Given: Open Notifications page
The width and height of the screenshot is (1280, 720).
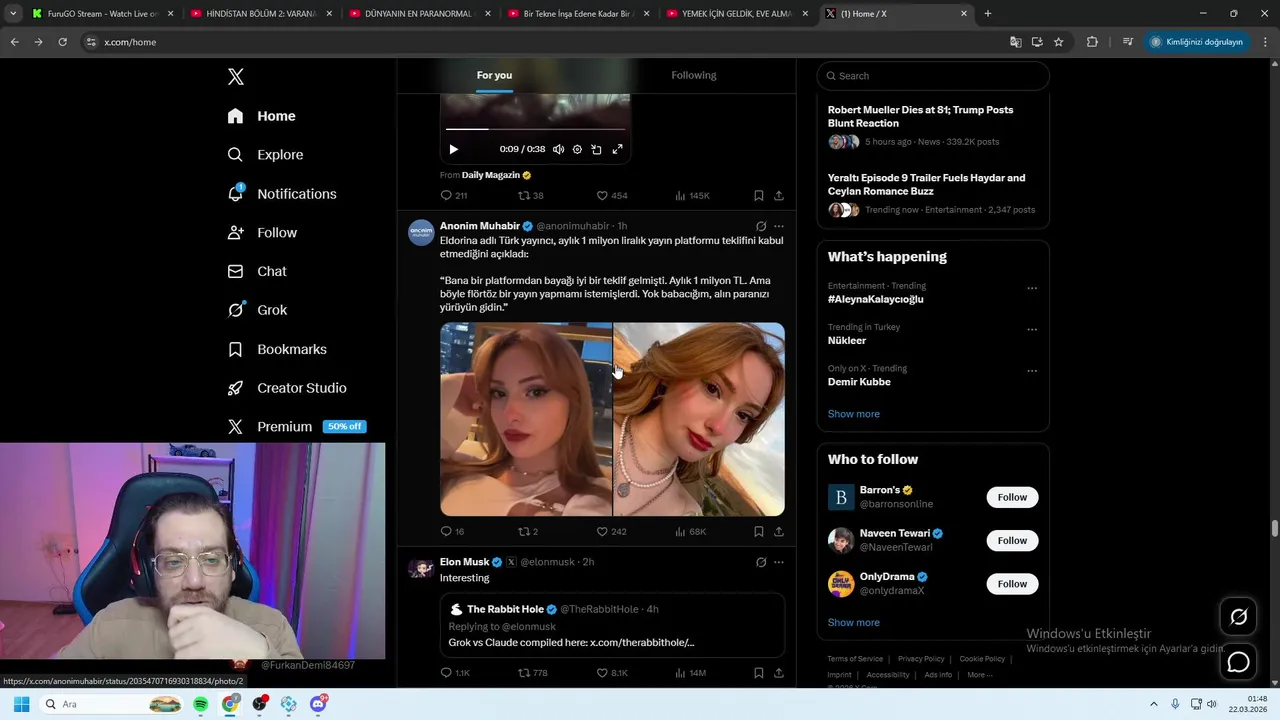Looking at the screenshot, I should pyautogui.click(x=282, y=194).
